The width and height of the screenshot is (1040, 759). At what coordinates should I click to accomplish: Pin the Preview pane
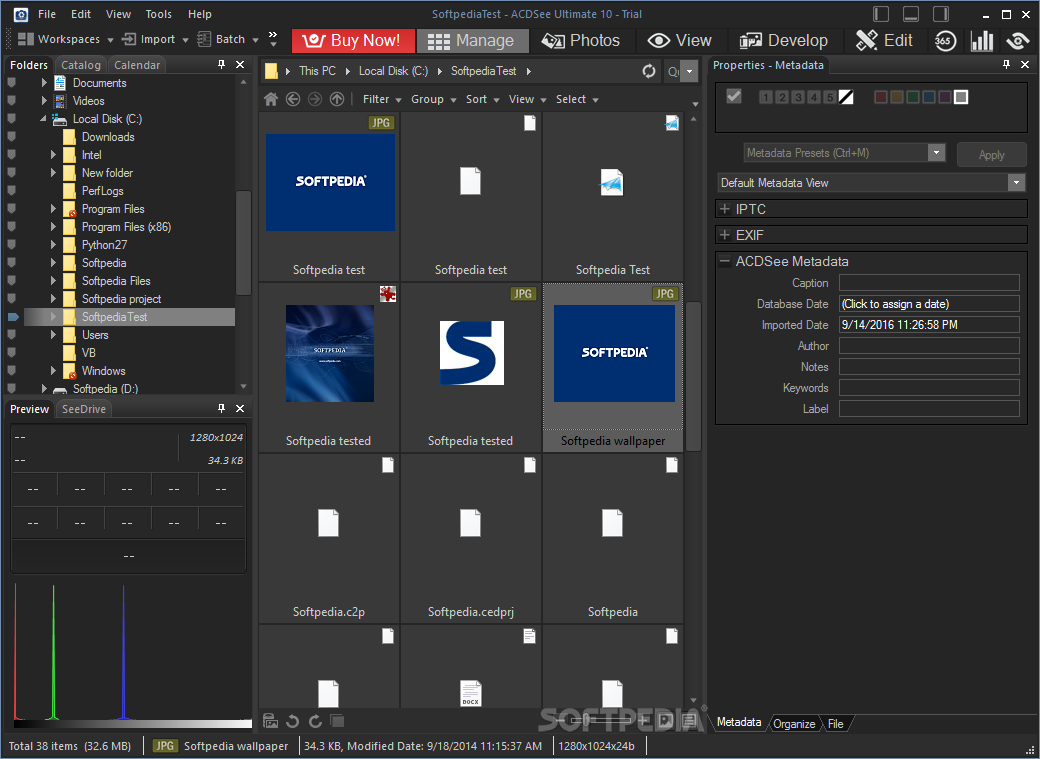click(222, 408)
